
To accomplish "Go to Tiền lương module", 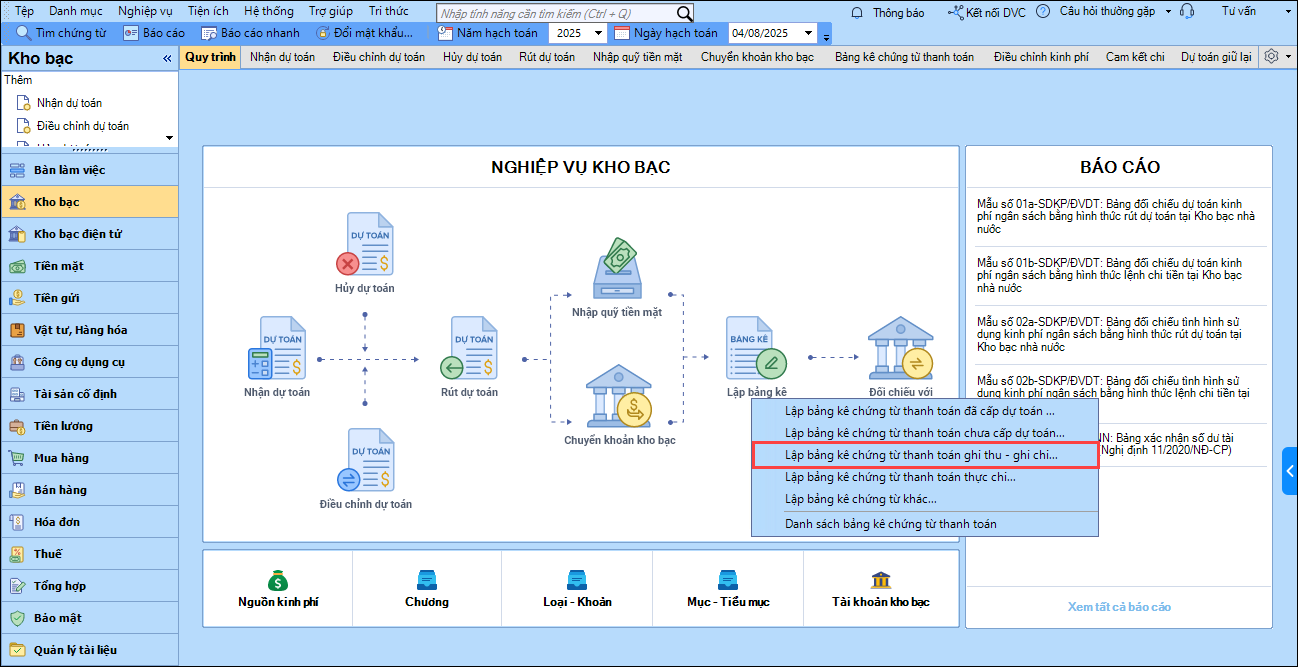I will [89, 426].
